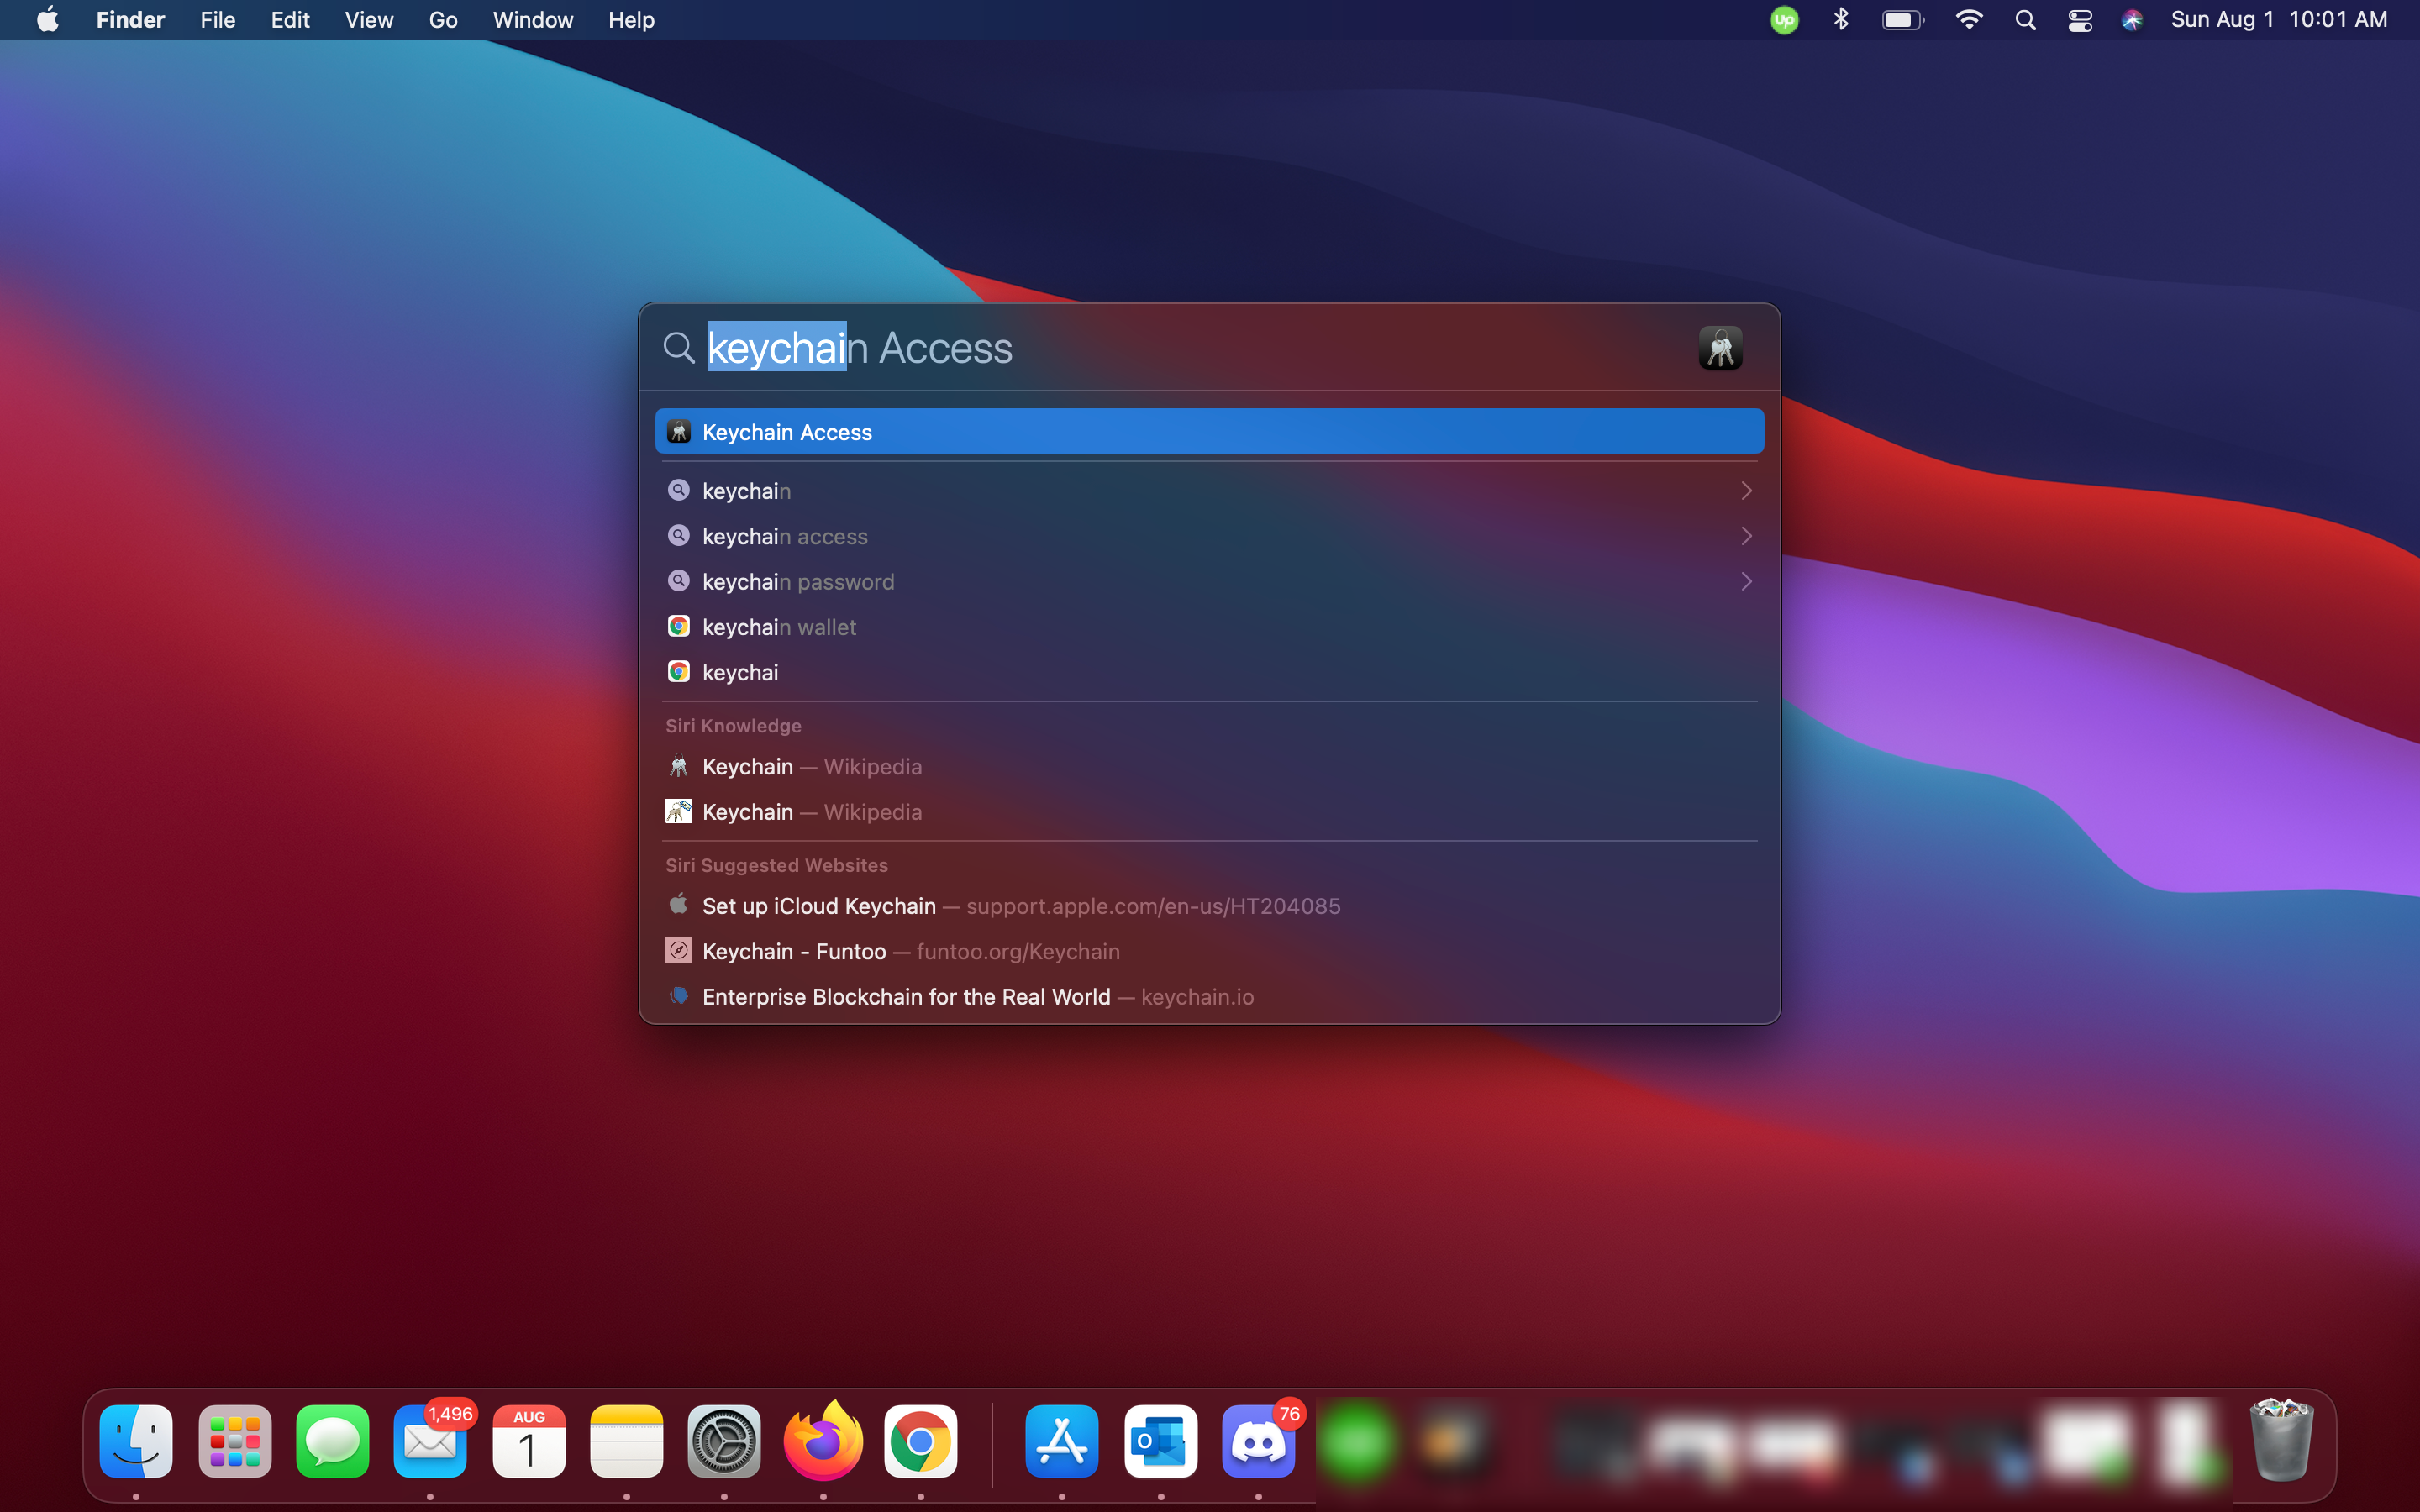Screen dimensions: 2420x1512
Task: Open Wi-Fi status menu
Action: click(x=1968, y=20)
